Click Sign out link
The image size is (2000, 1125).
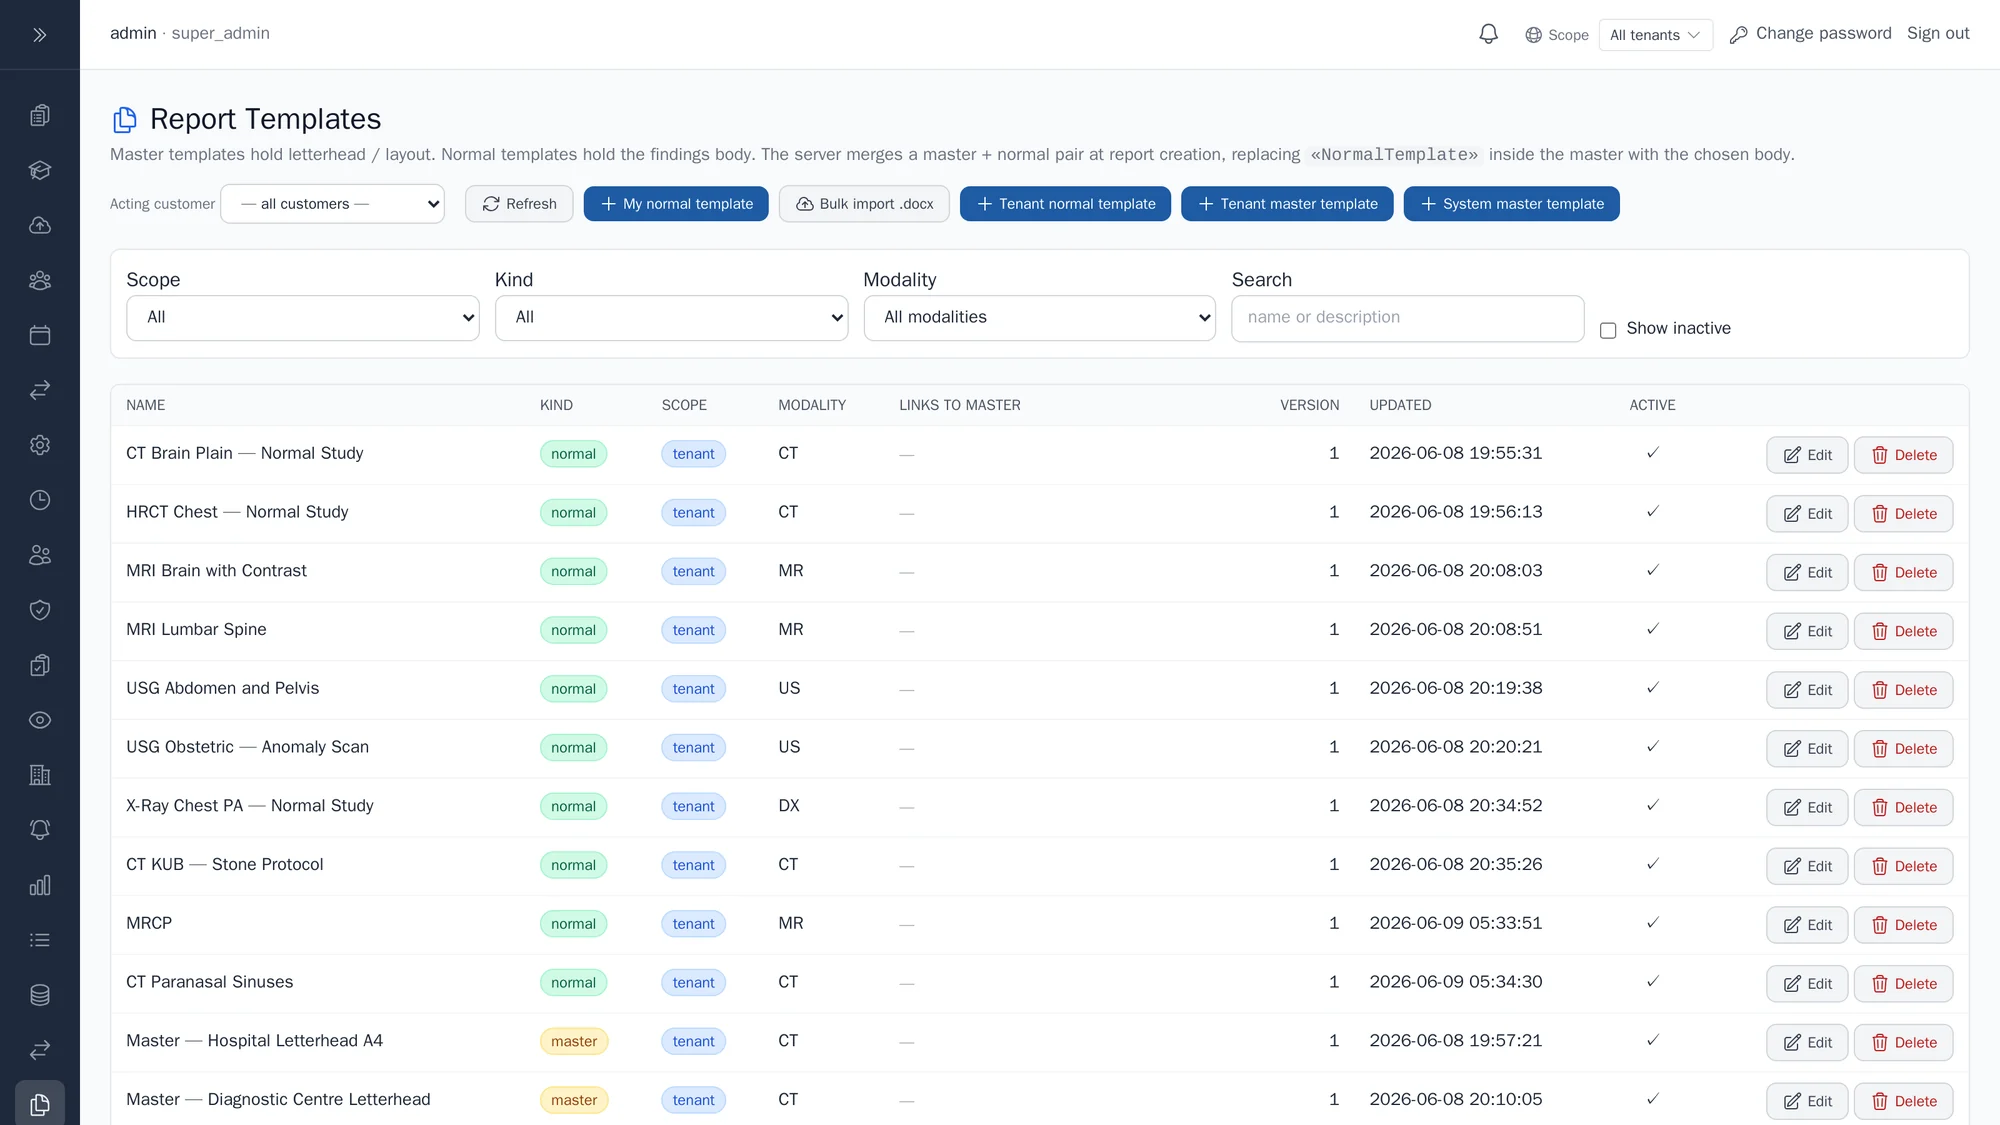point(1938,34)
